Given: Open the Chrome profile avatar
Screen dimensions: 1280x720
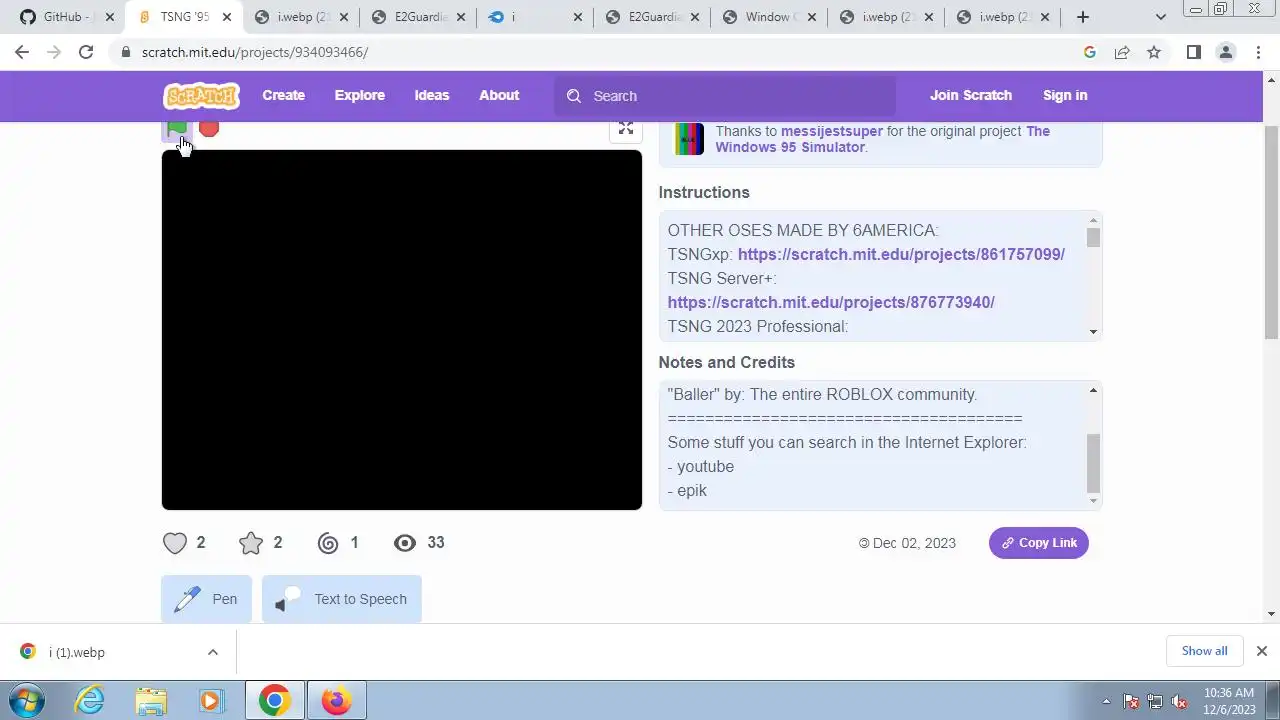Looking at the screenshot, I should click(x=1225, y=52).
